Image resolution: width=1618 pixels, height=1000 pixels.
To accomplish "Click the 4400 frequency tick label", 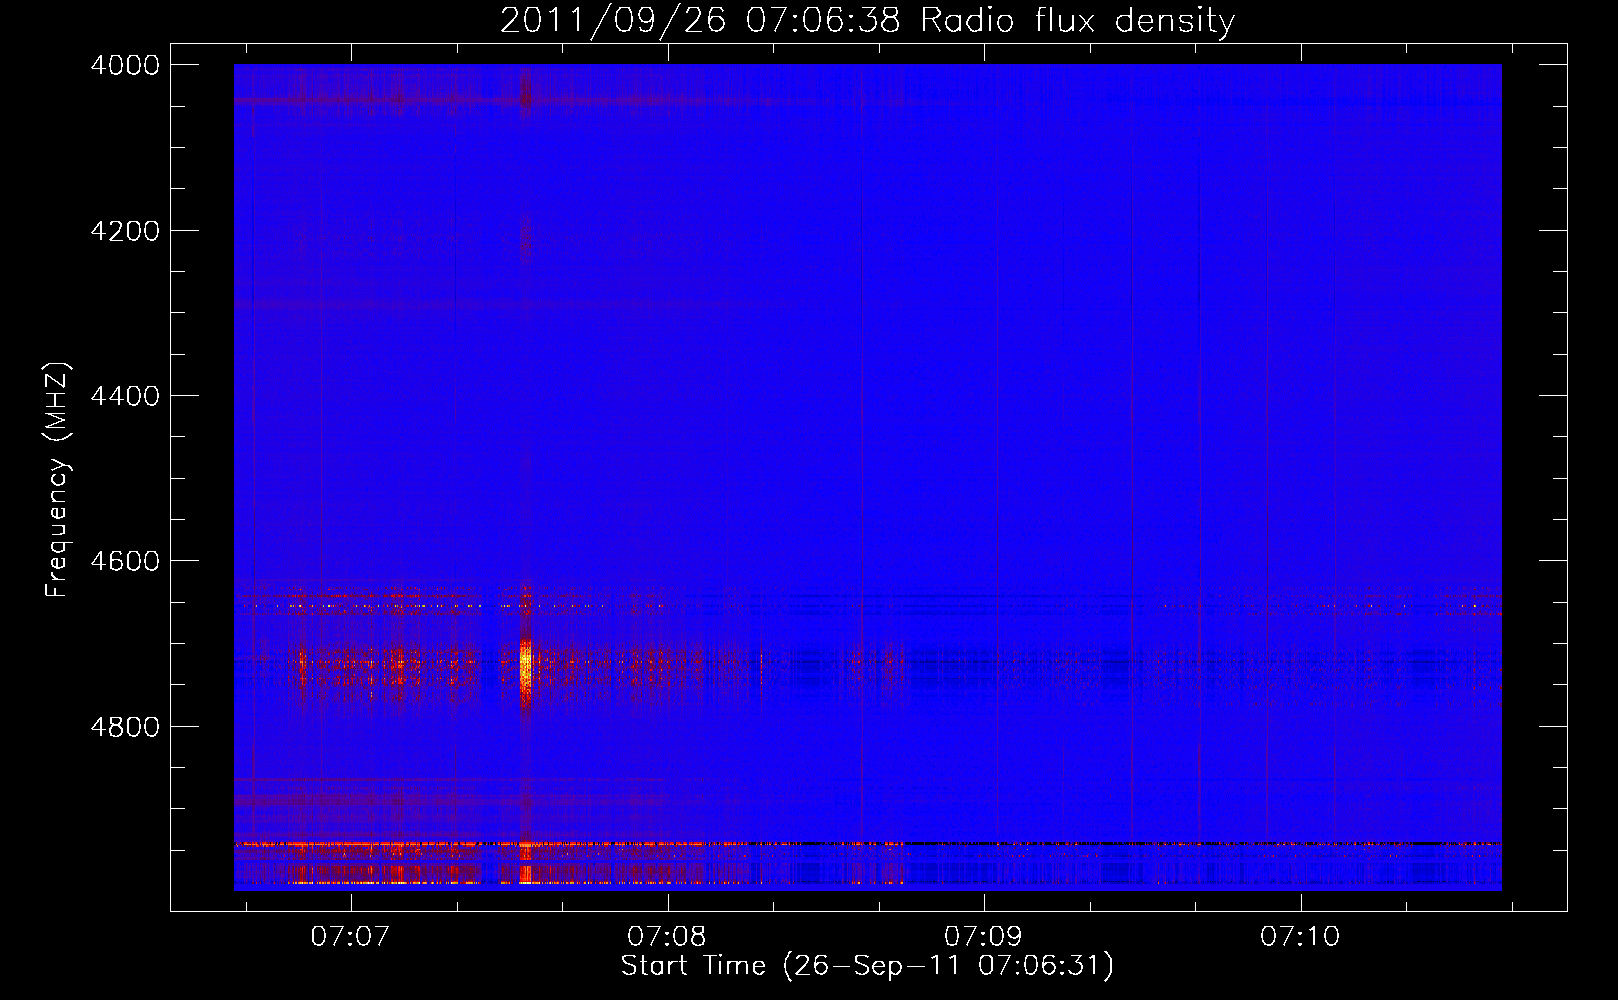I will coord(125,396).
